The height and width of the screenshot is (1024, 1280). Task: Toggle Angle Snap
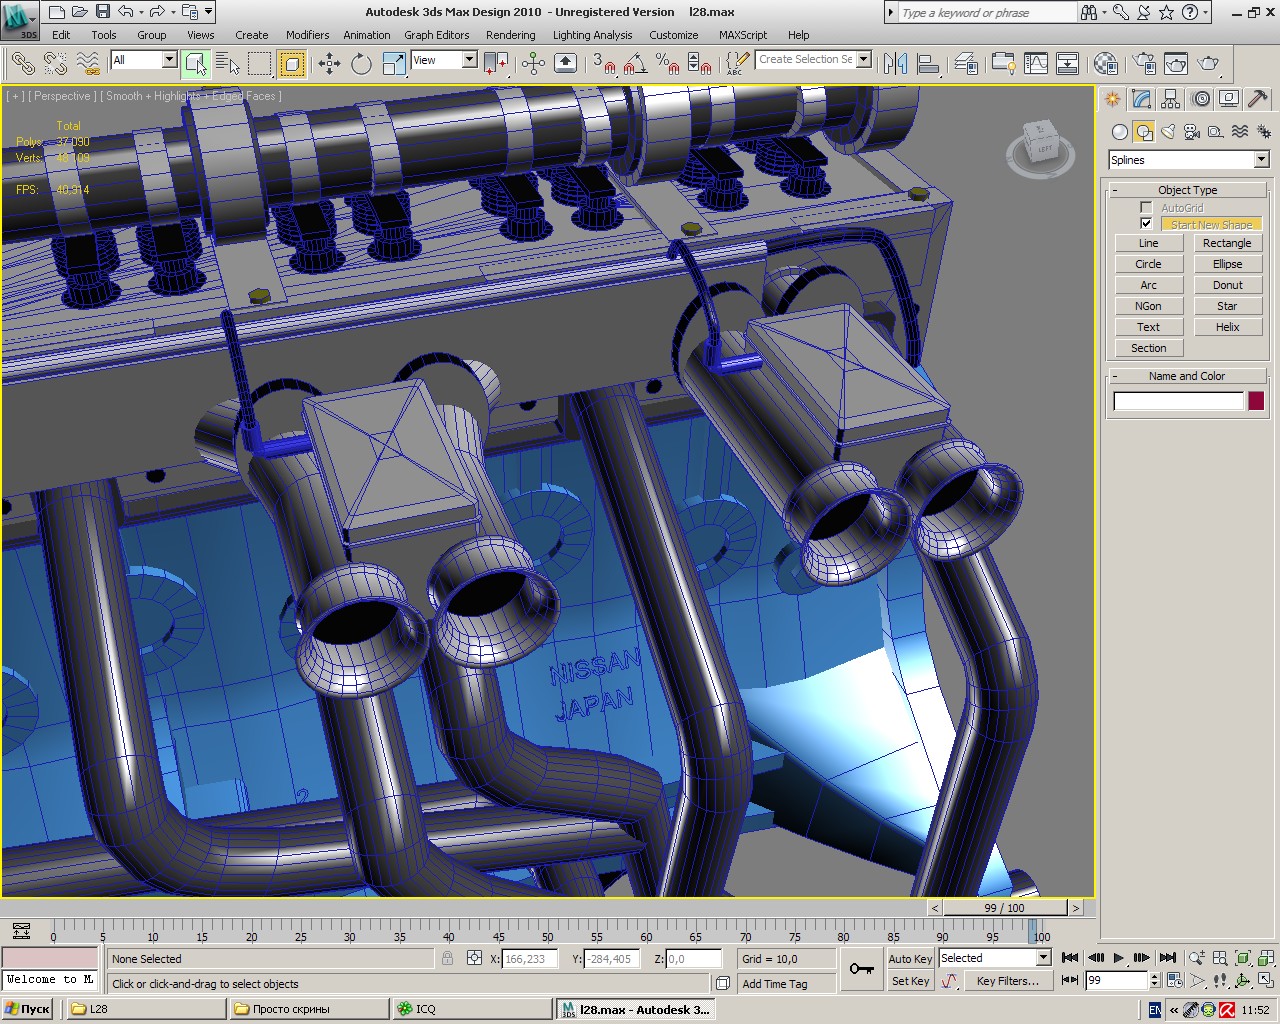pyautogui.click(x=635, y=64)
